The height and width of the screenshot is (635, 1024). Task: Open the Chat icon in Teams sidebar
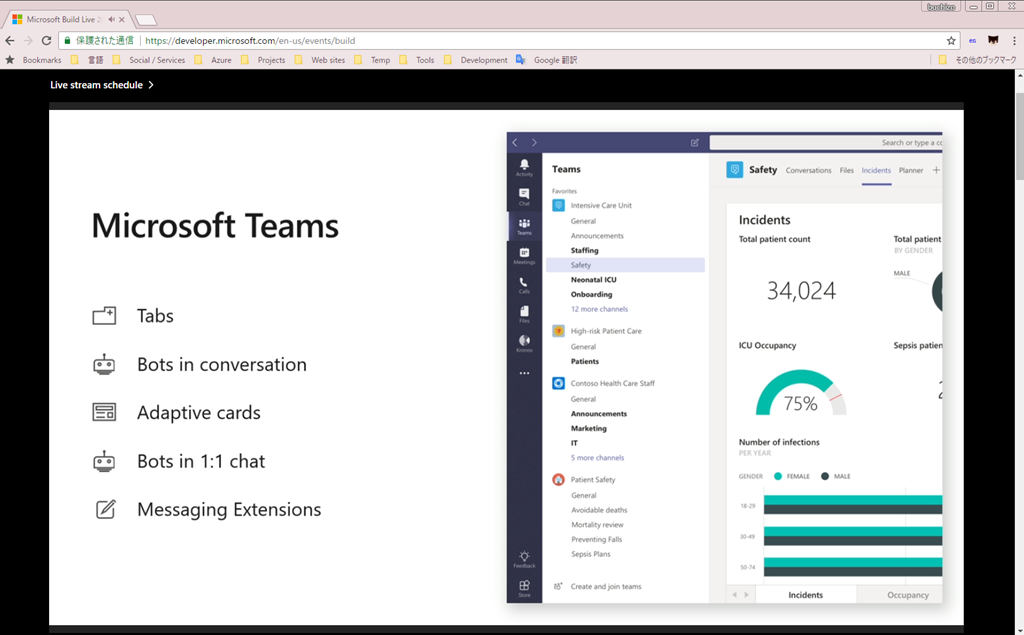(x=524, y=195)
